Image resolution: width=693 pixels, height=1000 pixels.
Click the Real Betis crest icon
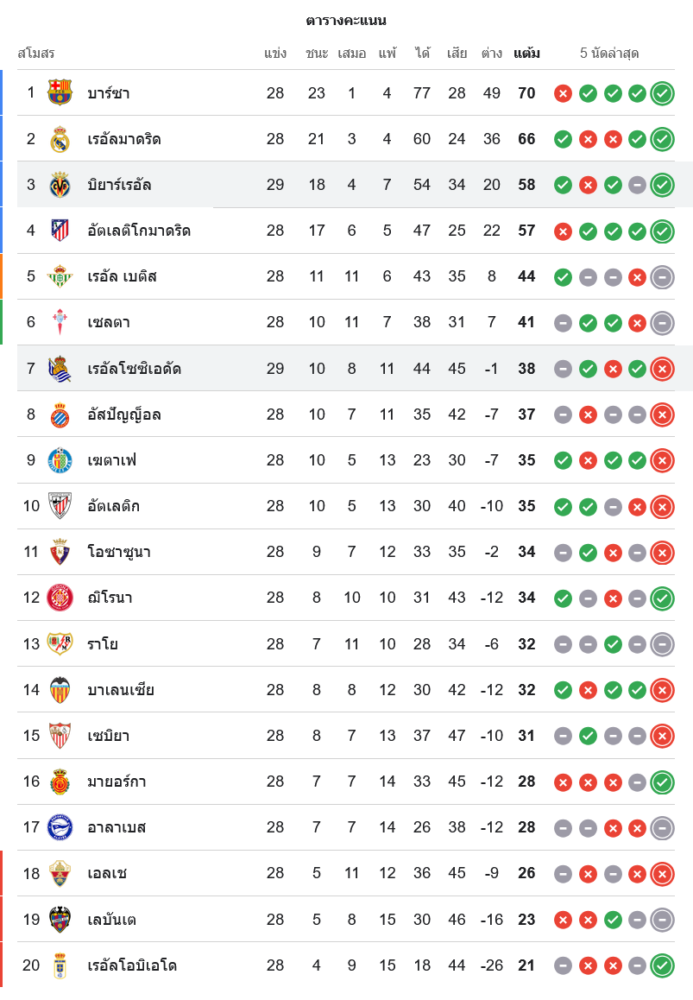pyautogui.click(x=60, y=277)
